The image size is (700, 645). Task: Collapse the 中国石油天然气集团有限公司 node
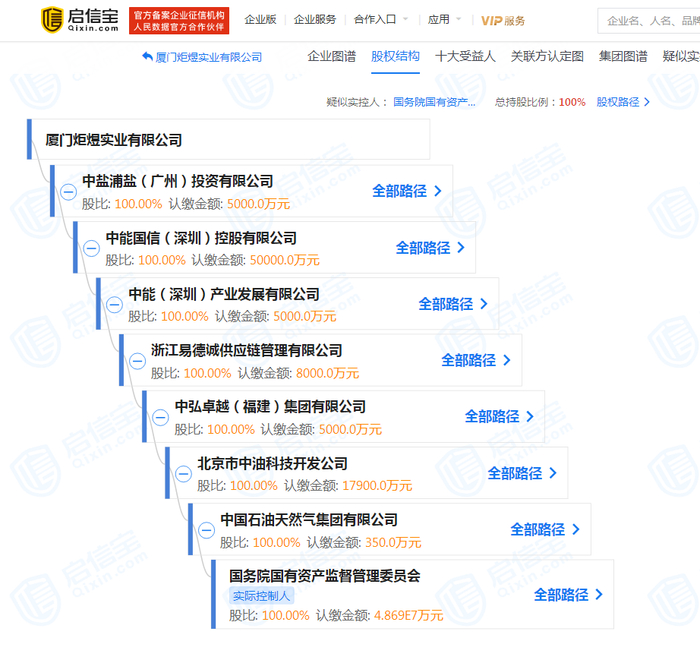pos(206,530)
